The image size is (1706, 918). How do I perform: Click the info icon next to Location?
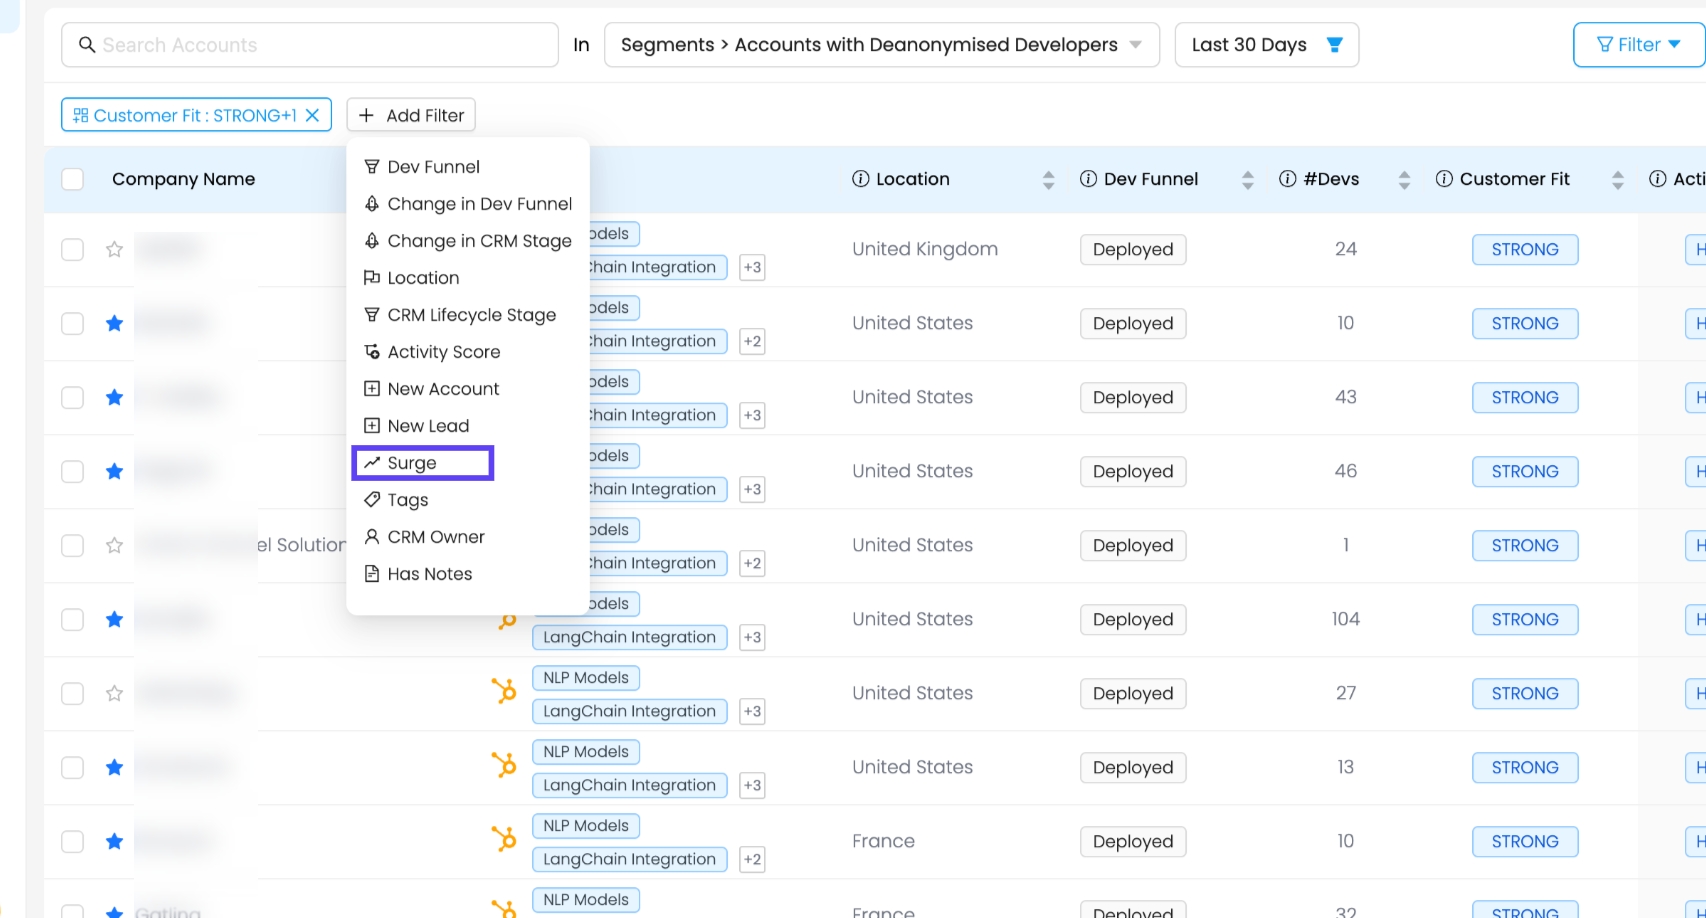[x=860, y=179]
